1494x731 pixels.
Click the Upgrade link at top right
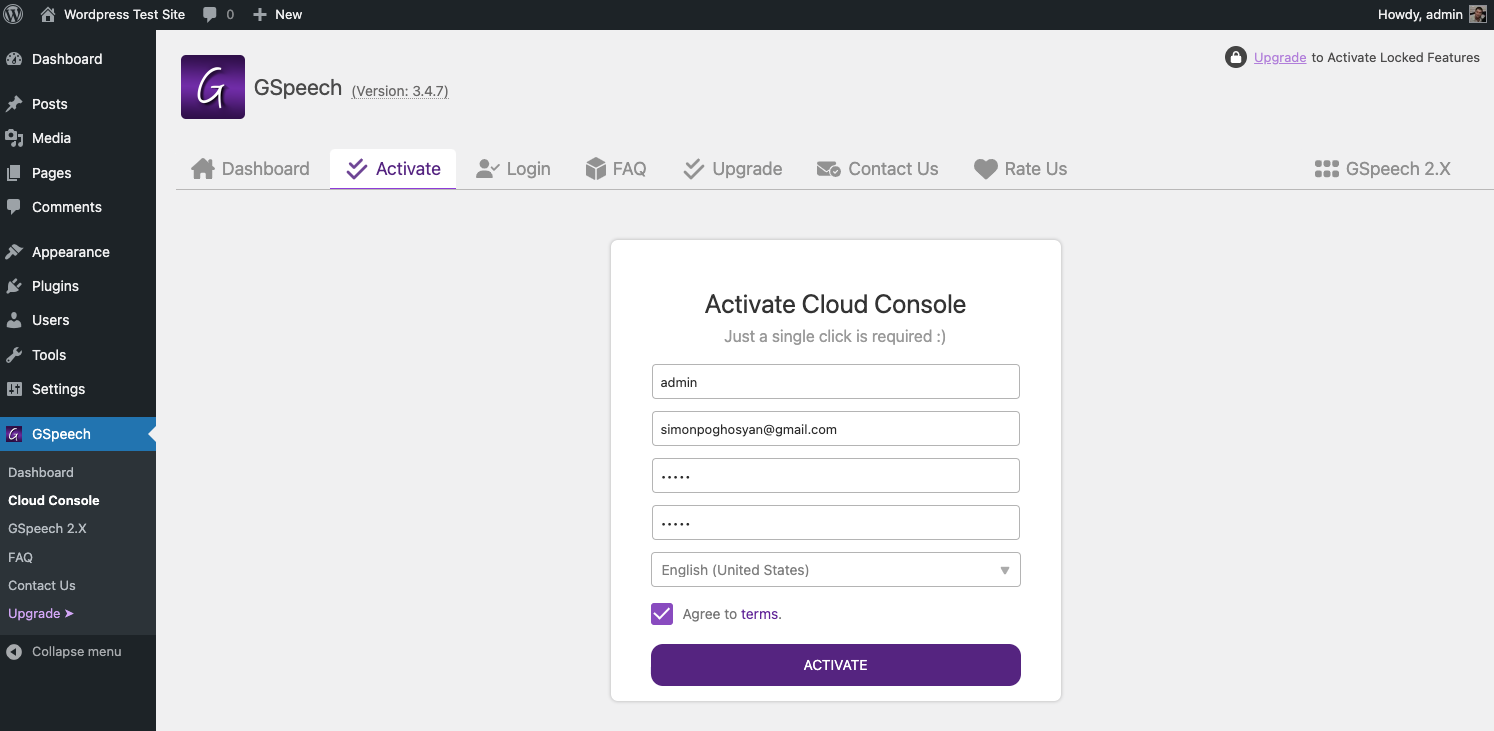(1280, 57)
